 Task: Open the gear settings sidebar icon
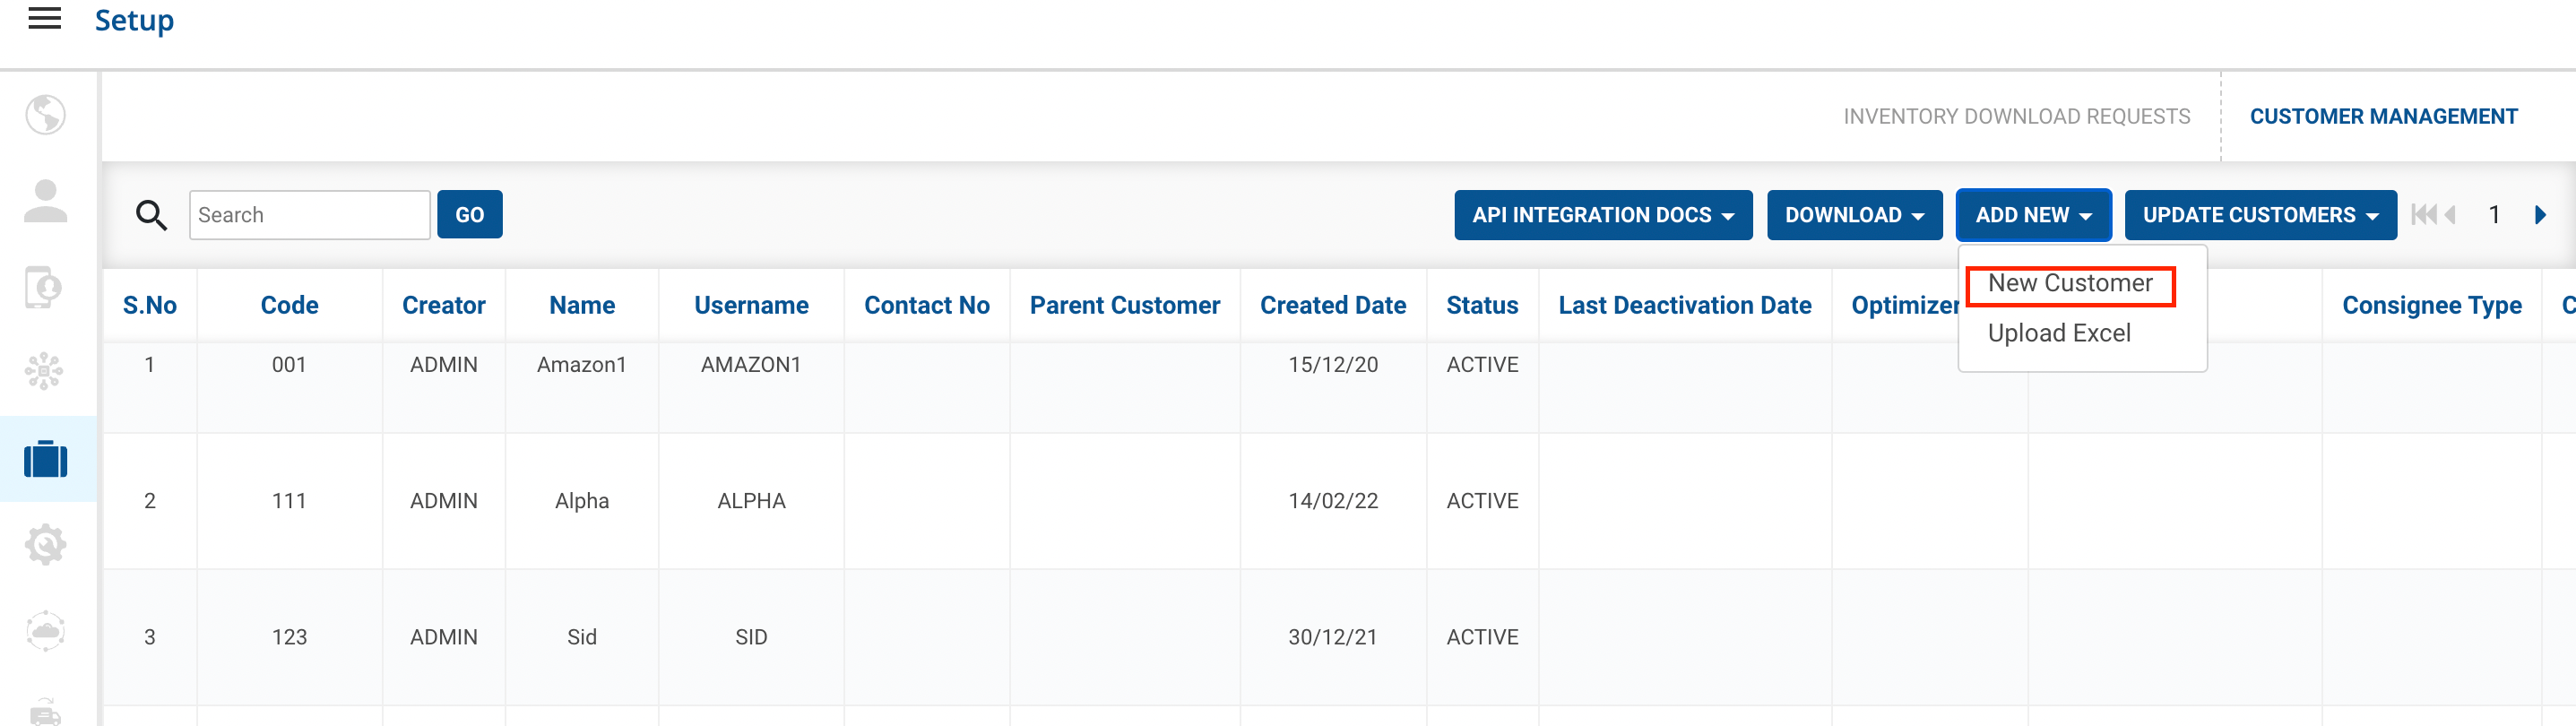[45, 545]
